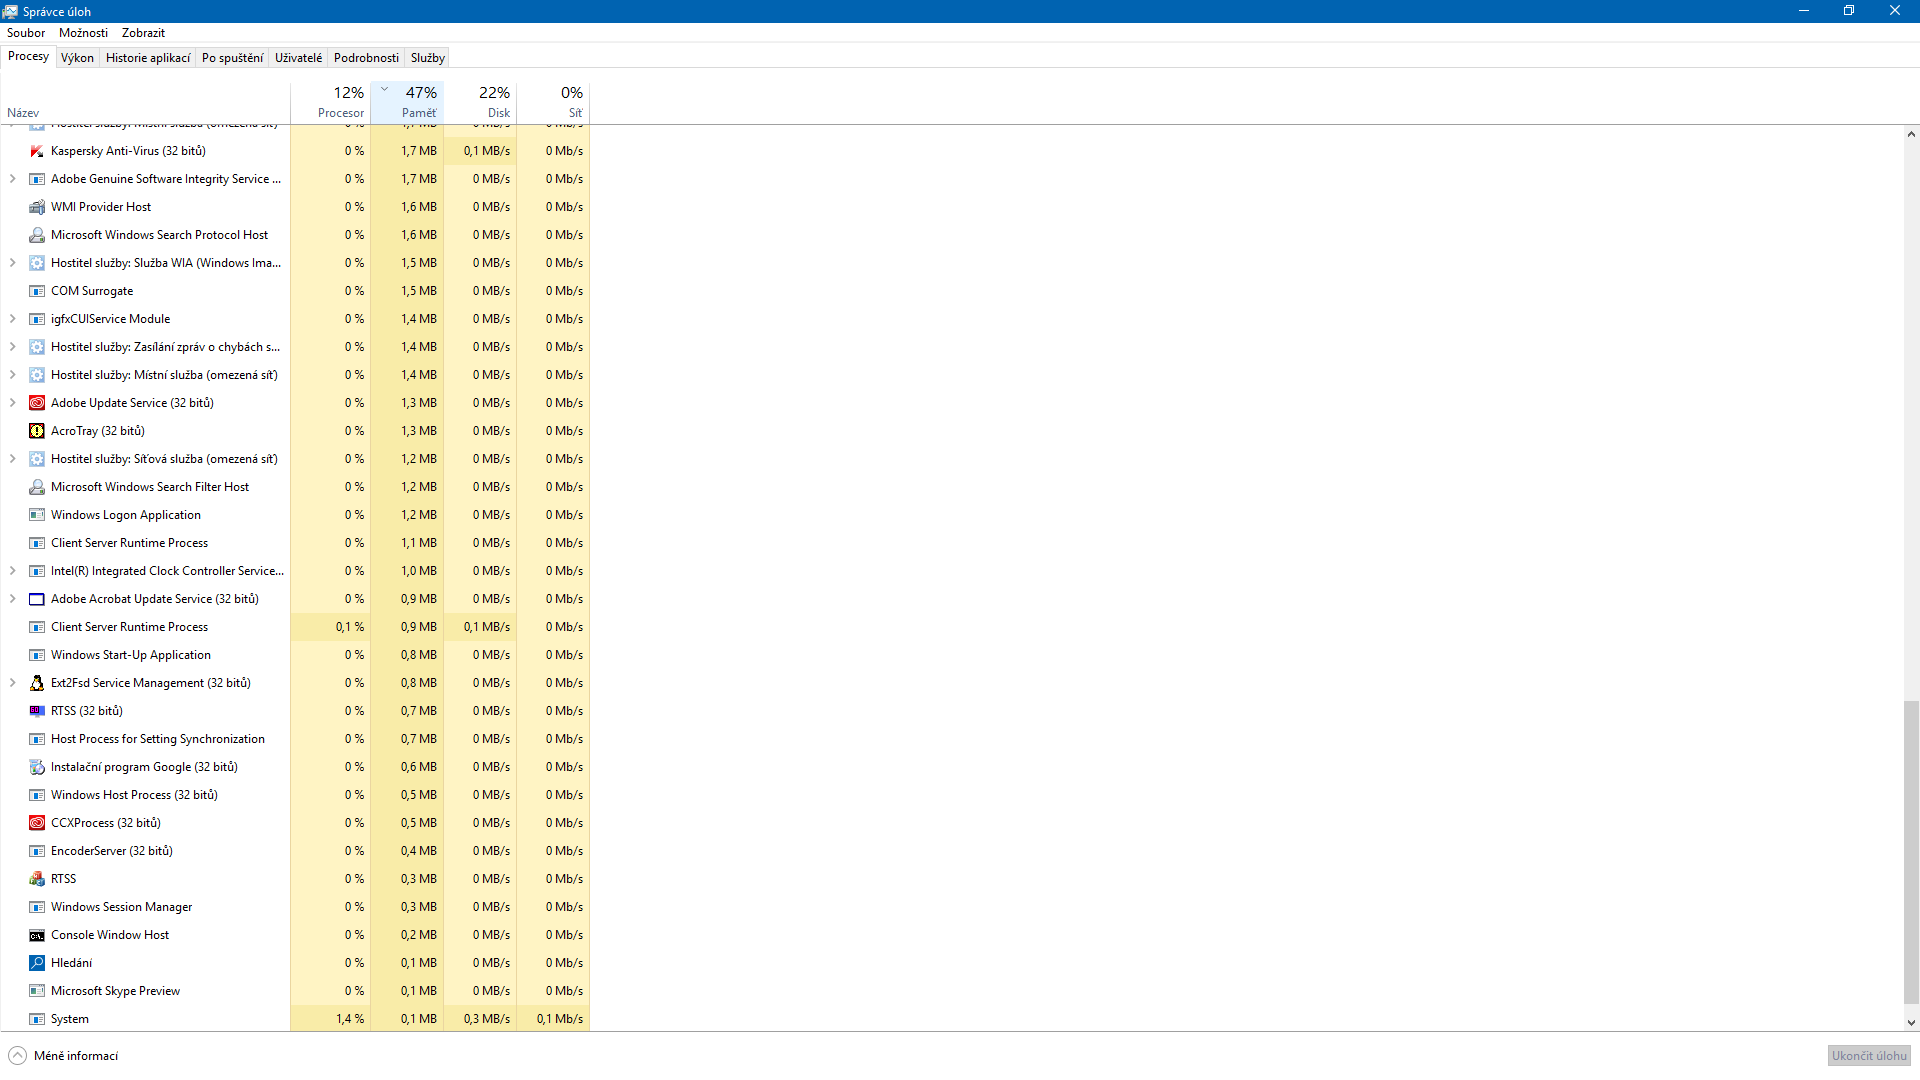Switch to the Po spuštění tab
This screenshot has width=1920, height=1080.
(x=232, y=58)
